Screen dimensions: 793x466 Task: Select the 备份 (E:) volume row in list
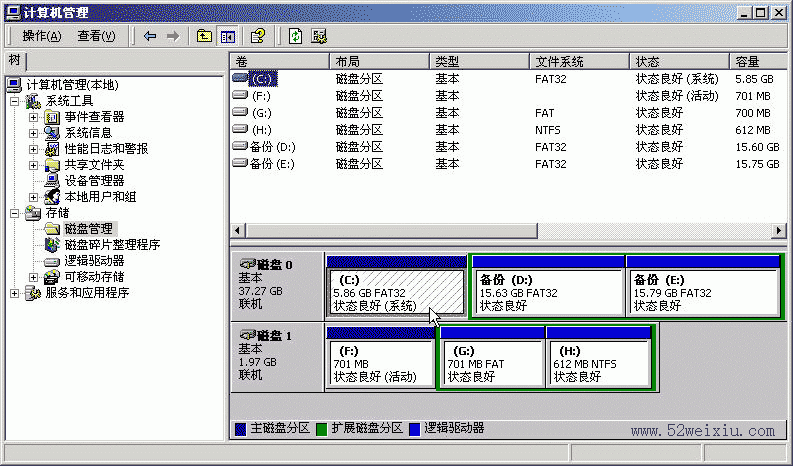tap(508, 164)
